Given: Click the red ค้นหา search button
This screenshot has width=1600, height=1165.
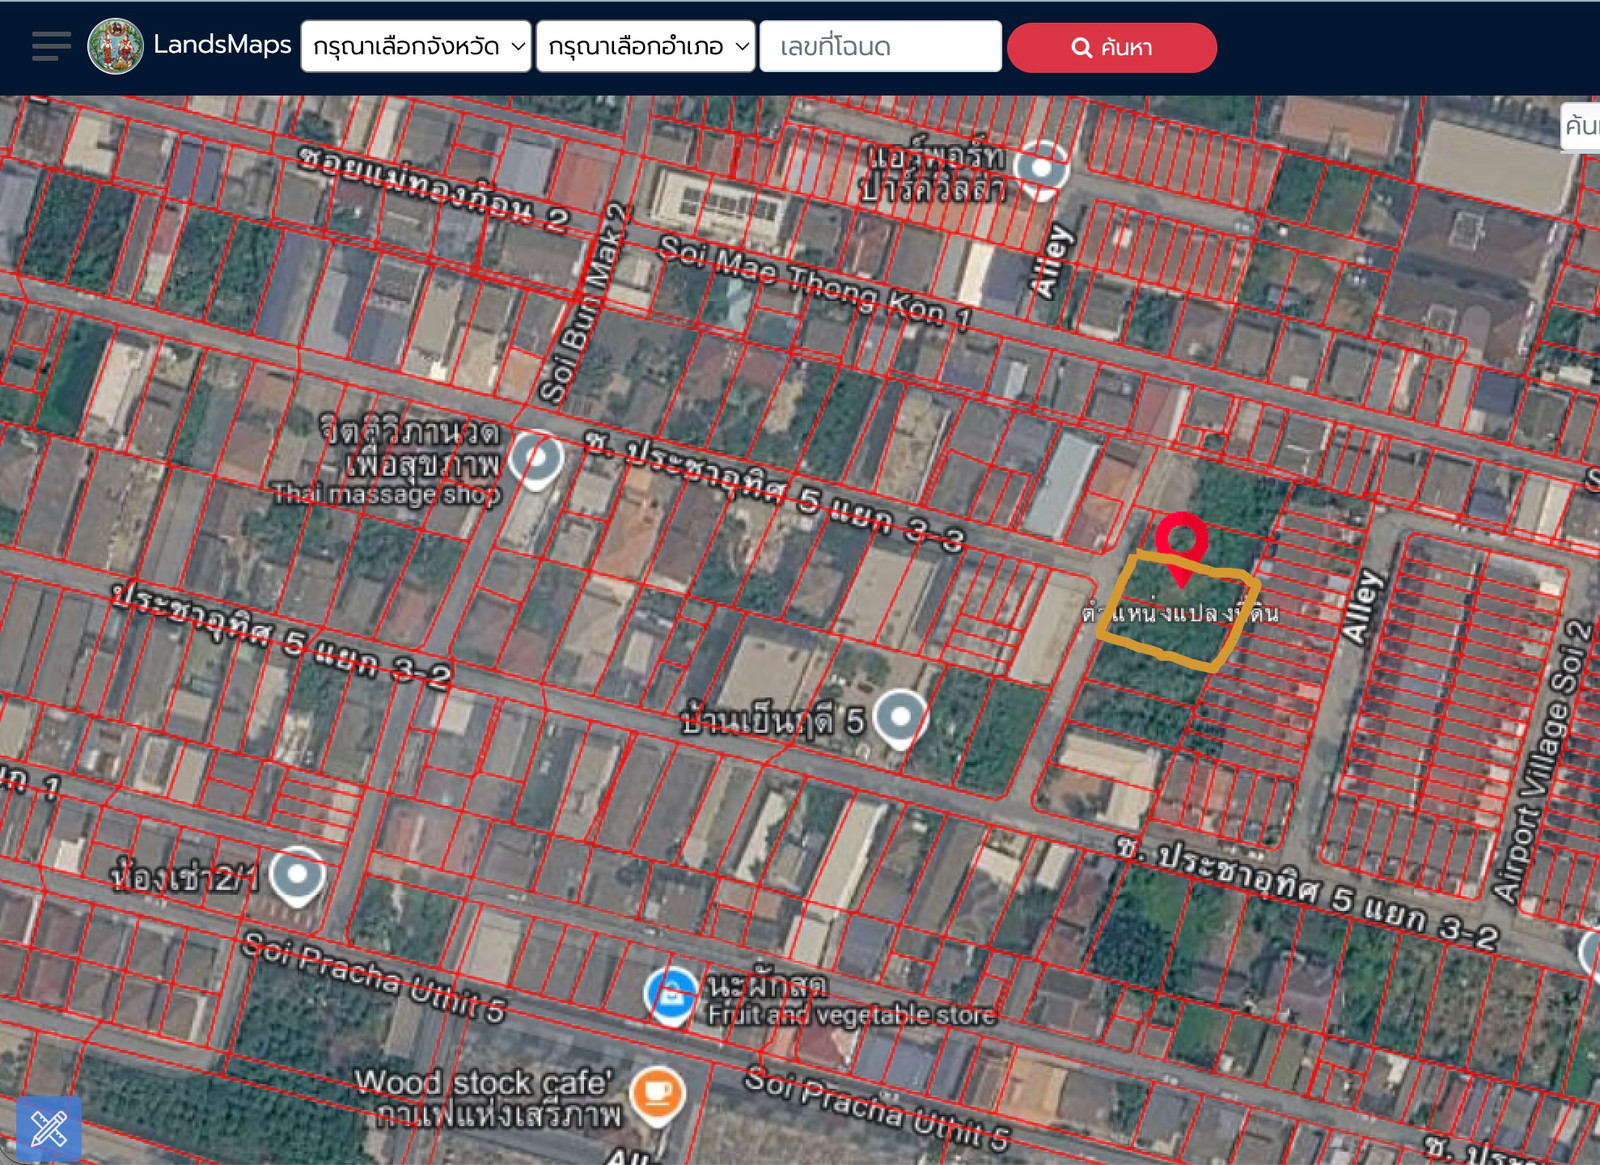Looking at the screenshot, I should coord(1112,48).
